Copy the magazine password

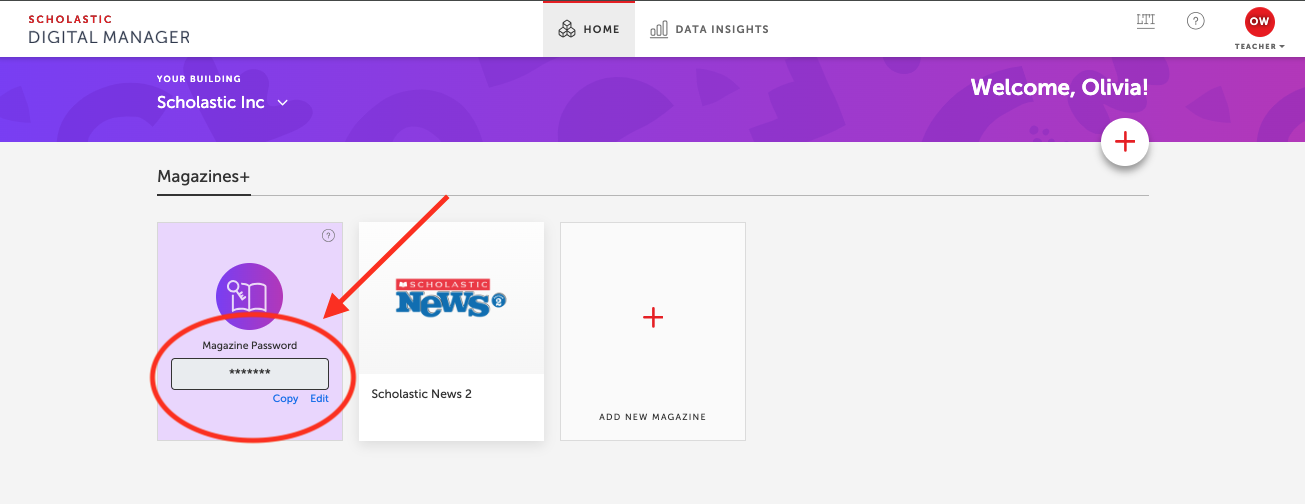coord(285,398)
